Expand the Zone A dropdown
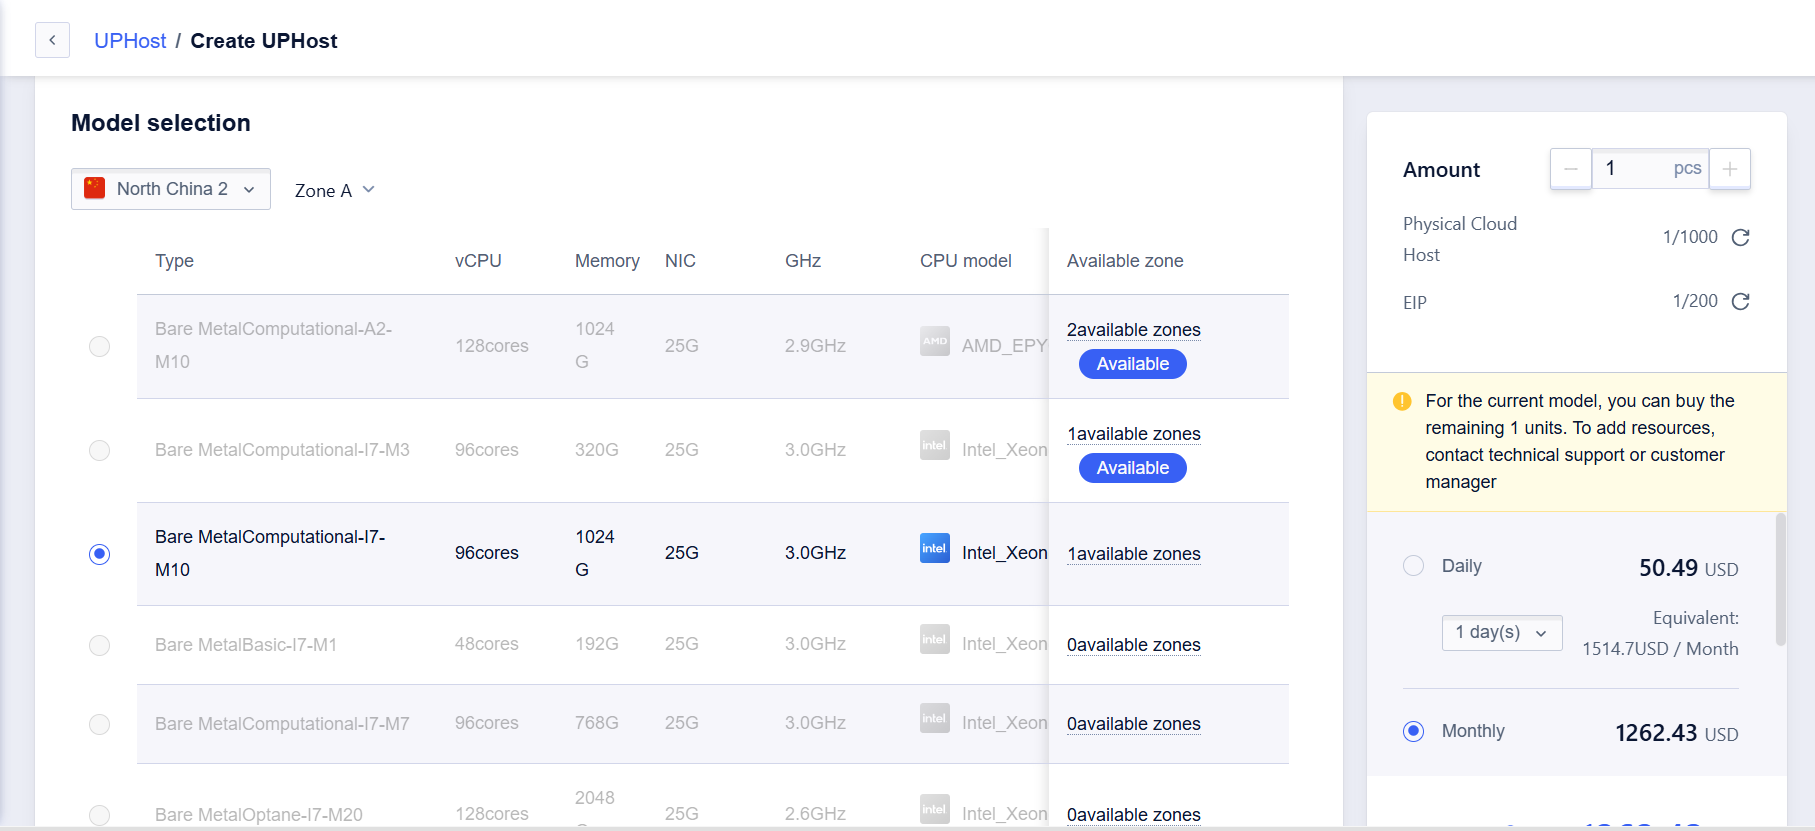1815x831 pixels. 335,190
